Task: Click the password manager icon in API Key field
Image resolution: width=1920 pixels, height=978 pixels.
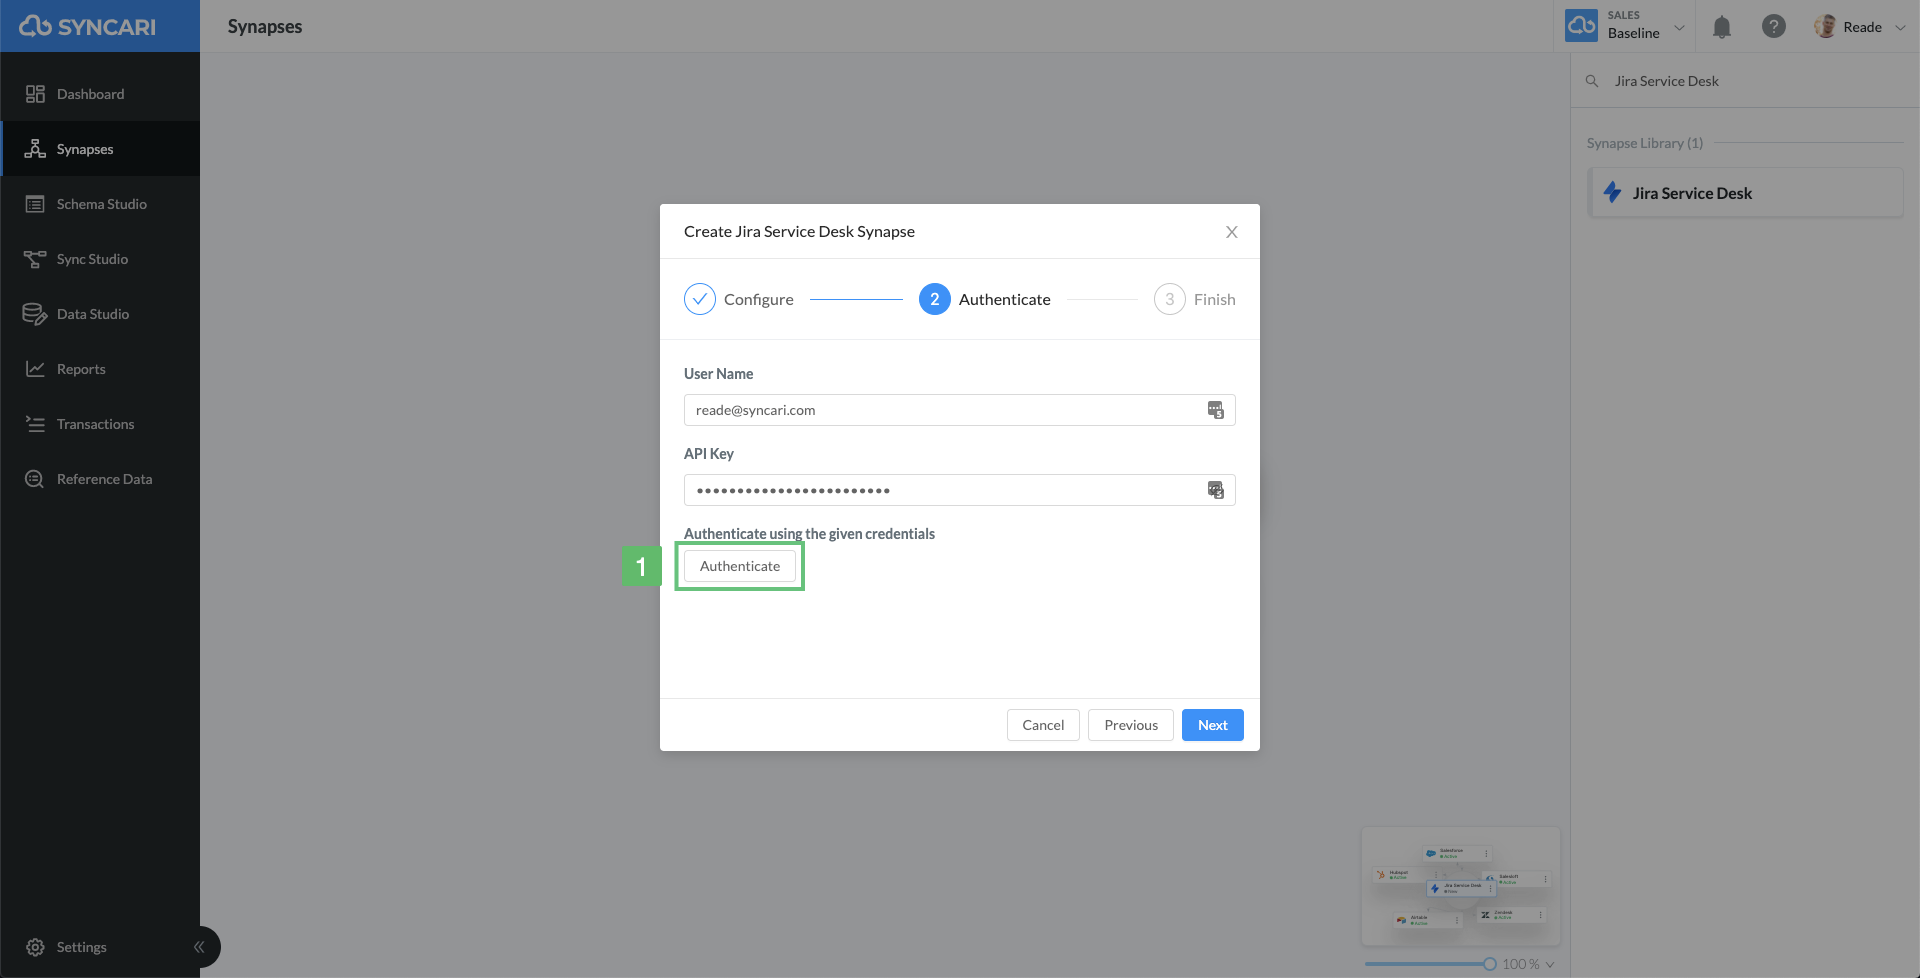Action: click(1215, 490)
